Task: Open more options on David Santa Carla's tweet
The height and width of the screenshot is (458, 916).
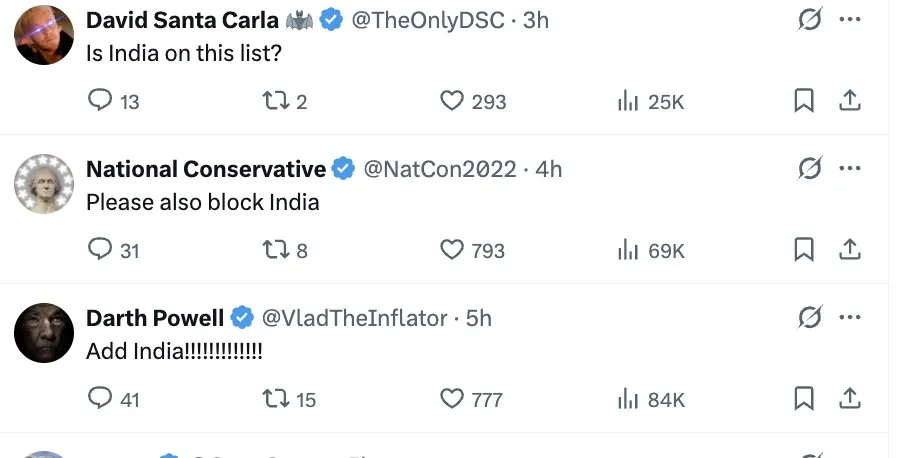Action: pyautogui.click(x=849, y=20)
